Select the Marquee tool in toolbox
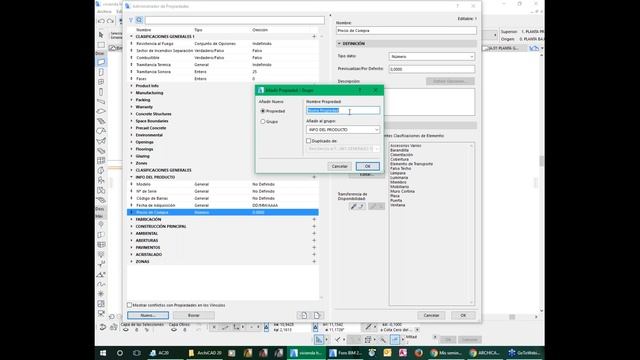640x360 pixels. coord(101,45)
